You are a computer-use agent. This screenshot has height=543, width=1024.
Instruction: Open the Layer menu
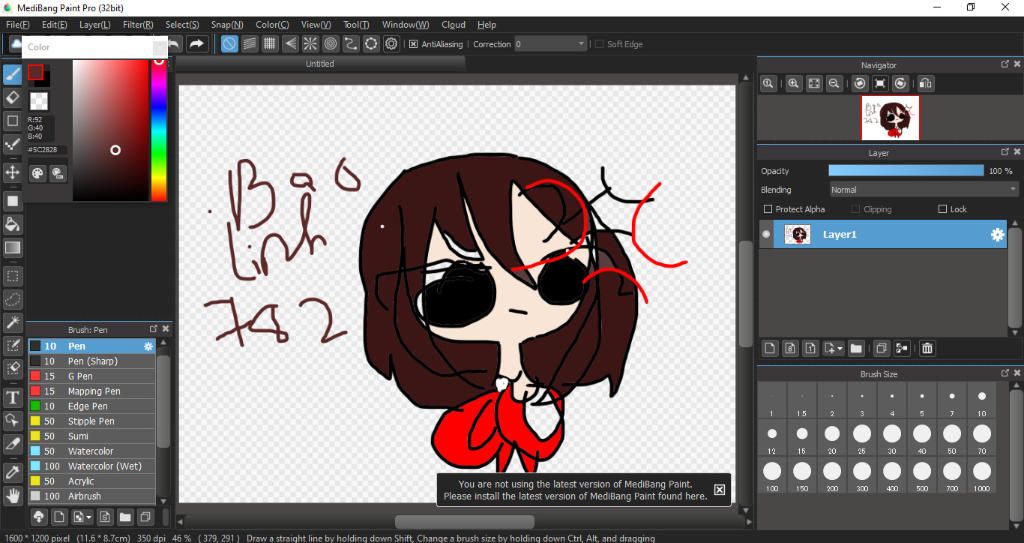pos(95,25)
